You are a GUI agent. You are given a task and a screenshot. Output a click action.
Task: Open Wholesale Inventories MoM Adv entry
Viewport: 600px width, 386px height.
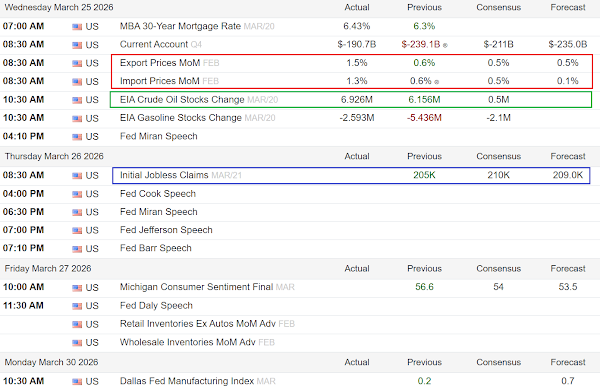click(x=188, y=342)
